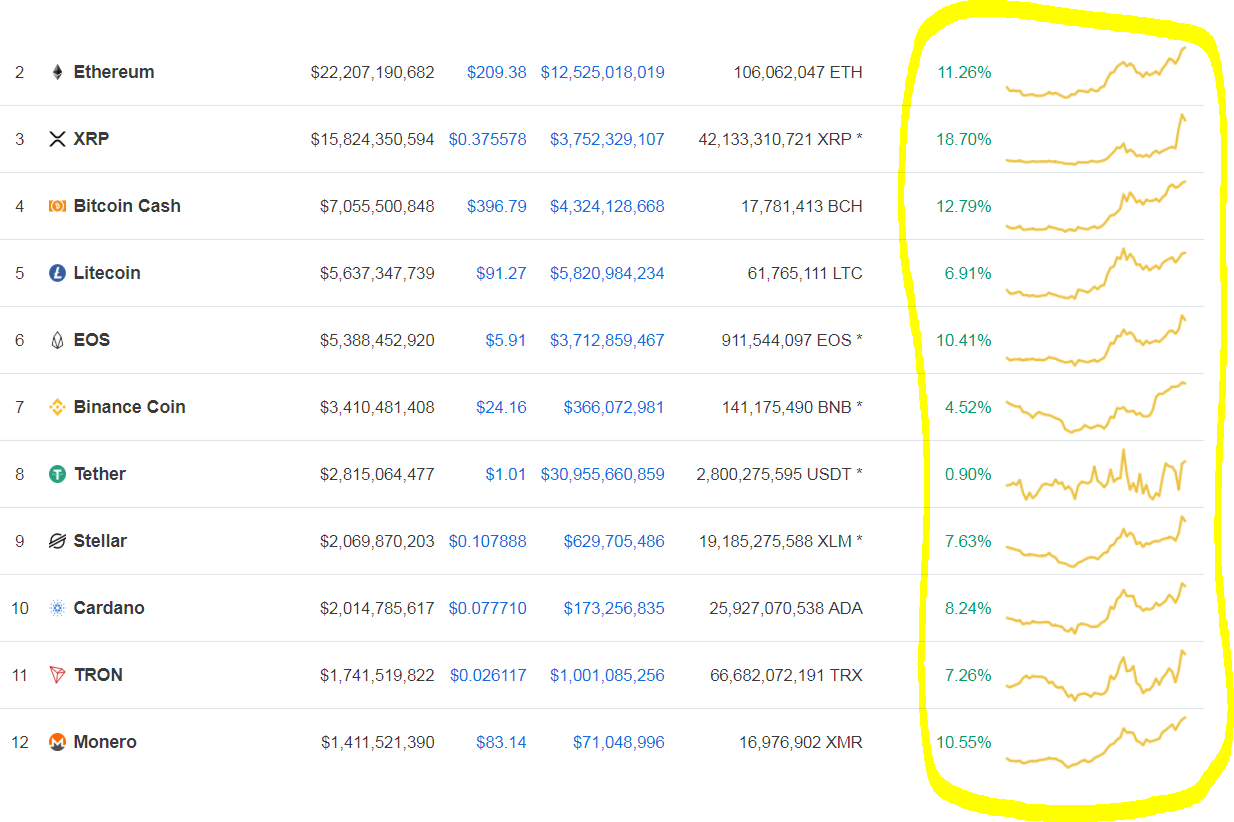Click the green Tether logo icon

click(x=57, y=474)
